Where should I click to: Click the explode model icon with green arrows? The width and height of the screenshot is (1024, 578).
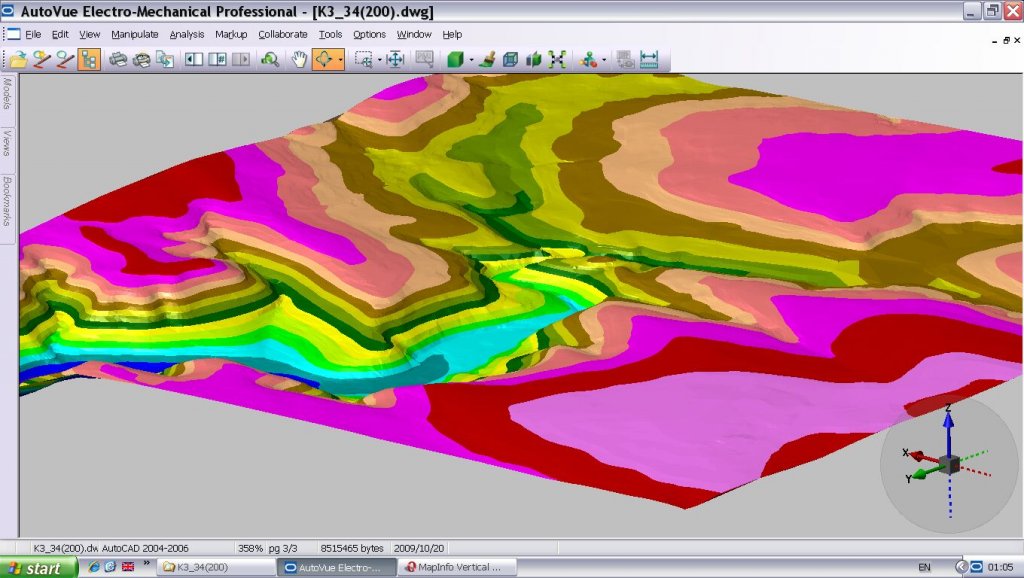557,59
